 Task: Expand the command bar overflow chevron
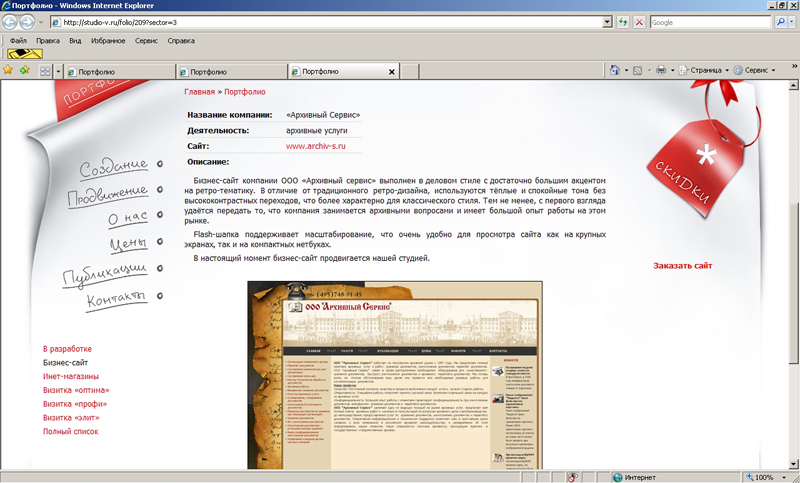[794, 66]
